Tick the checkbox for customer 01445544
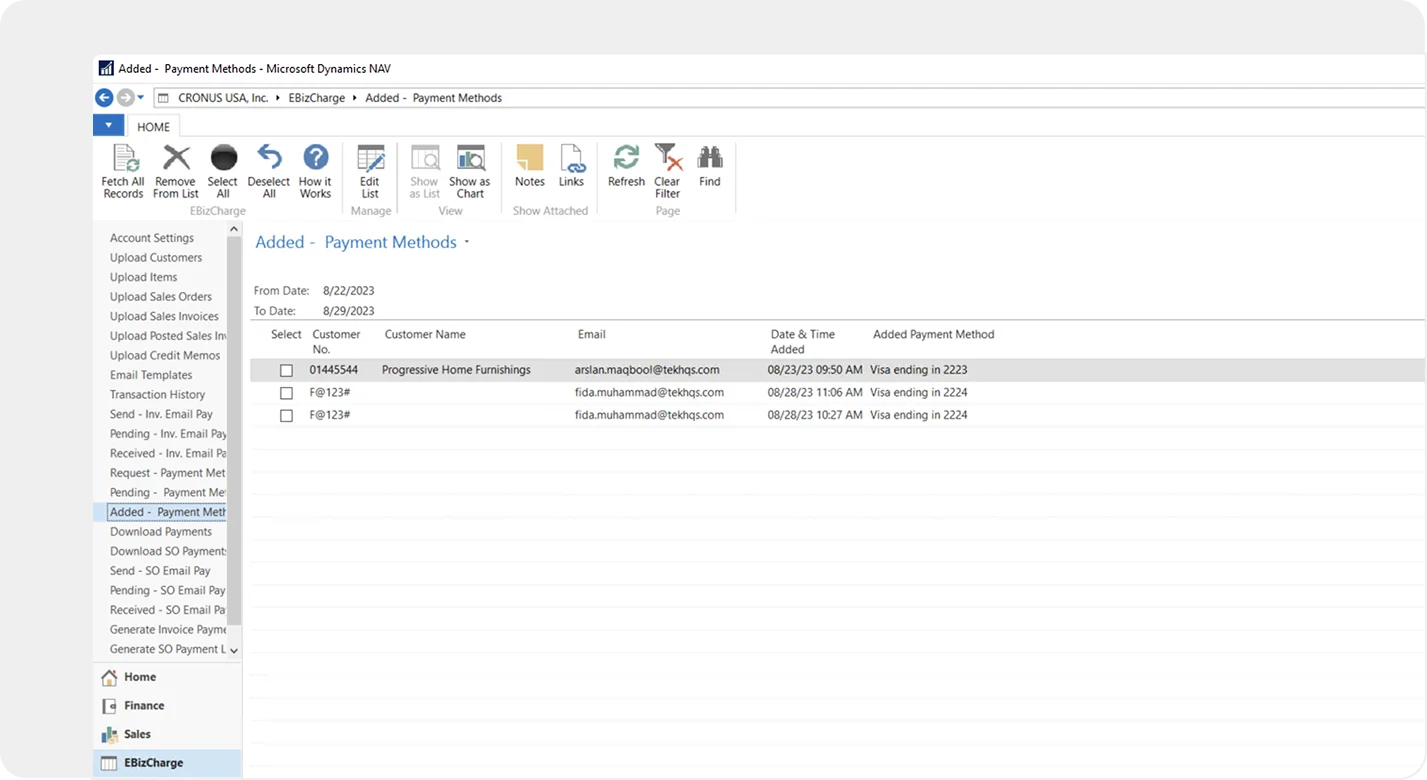This screenshot has height=780, width=1427. [x=286, y=370]
